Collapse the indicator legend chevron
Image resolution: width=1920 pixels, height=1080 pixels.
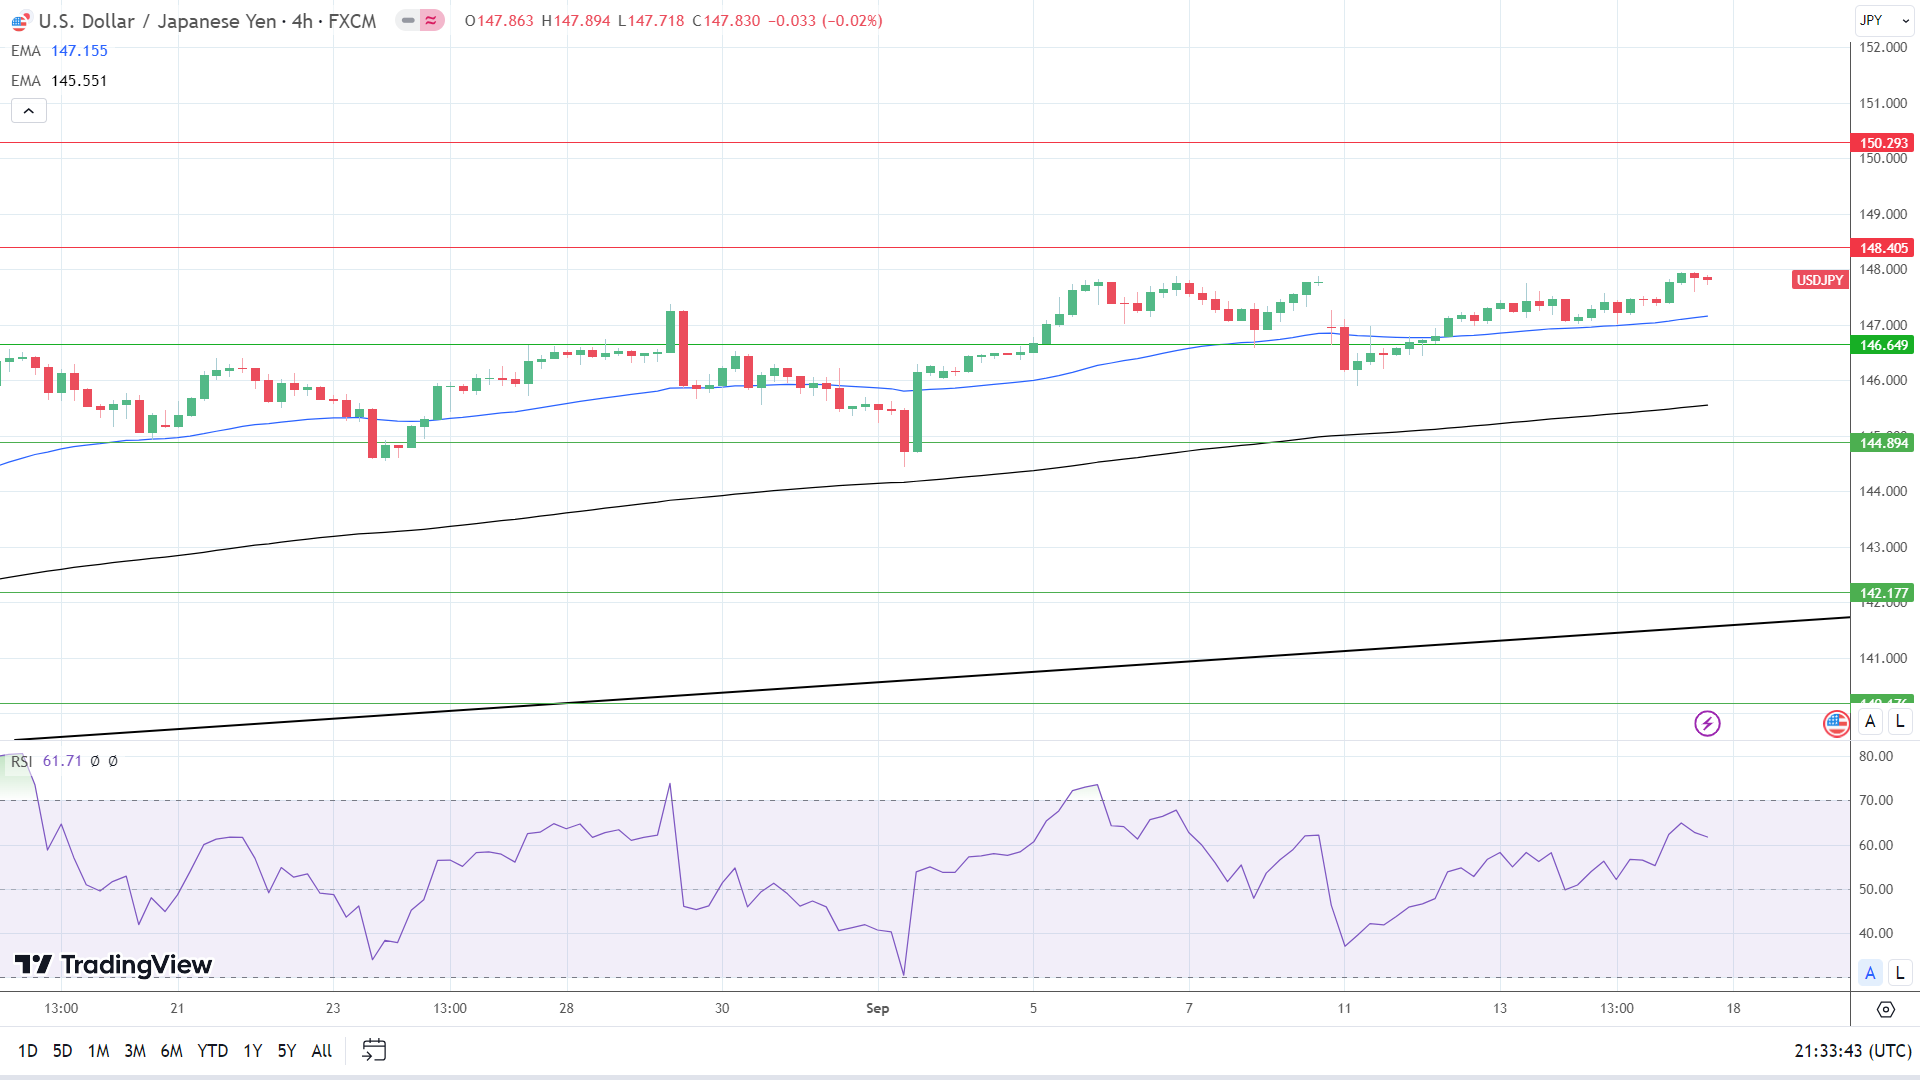[29, 111]
